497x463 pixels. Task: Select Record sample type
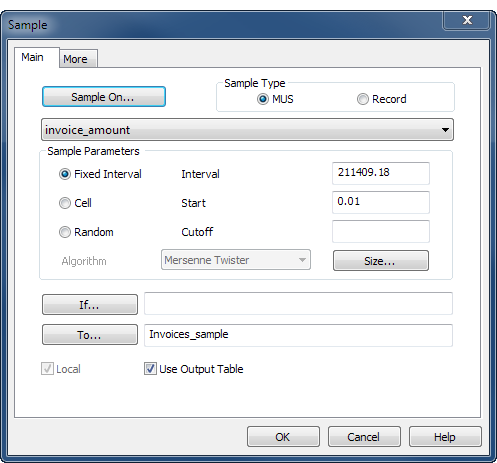coord(363,99)
